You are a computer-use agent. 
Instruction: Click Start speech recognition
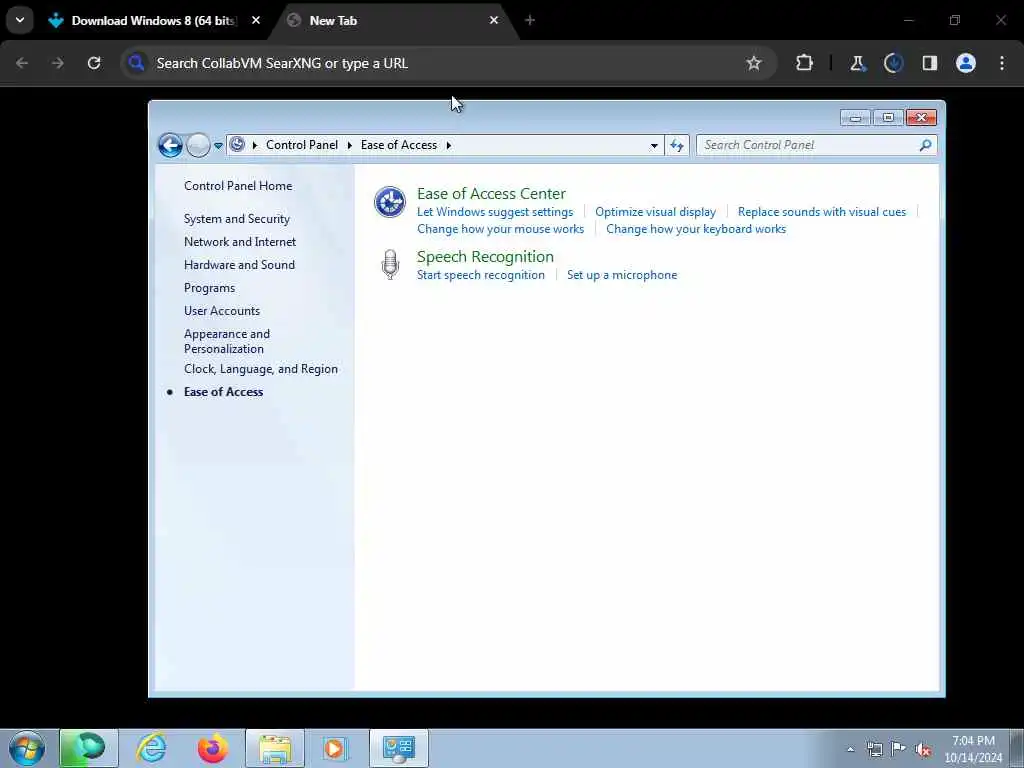point(481,275)
